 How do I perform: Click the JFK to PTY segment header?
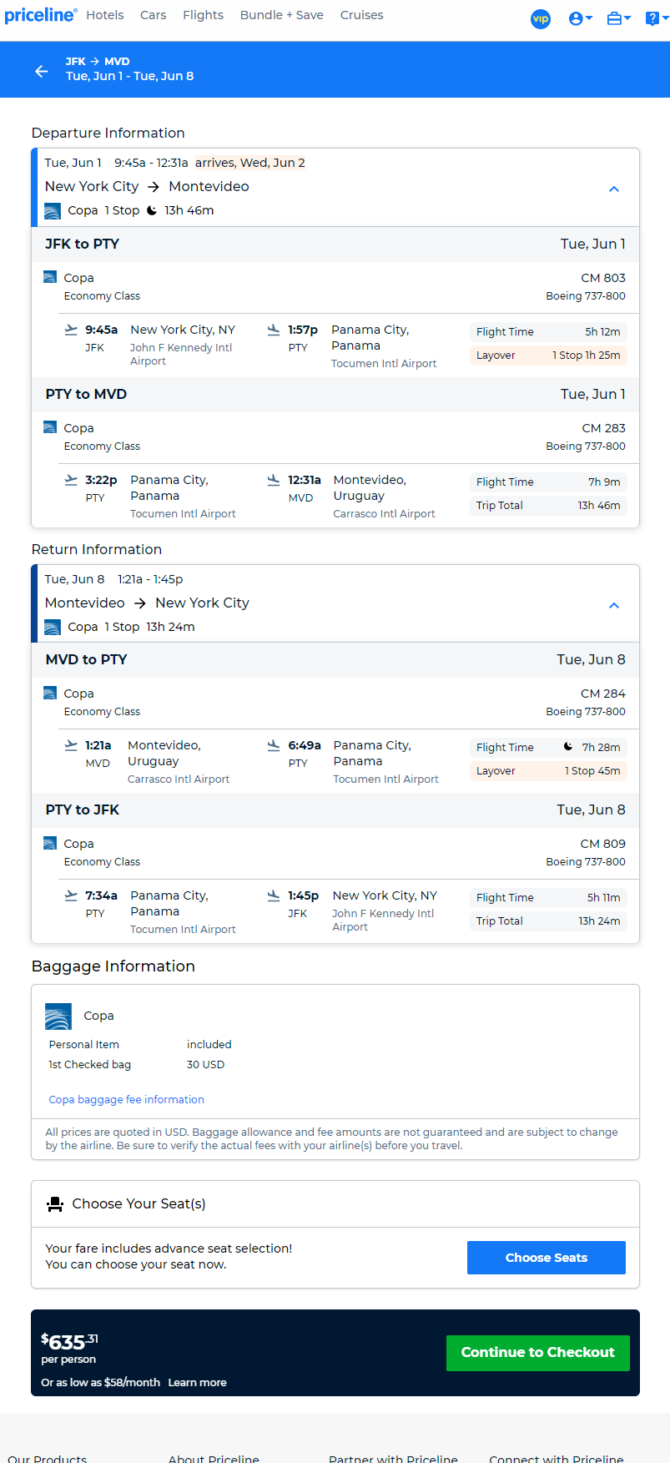(x=335, y=244)
